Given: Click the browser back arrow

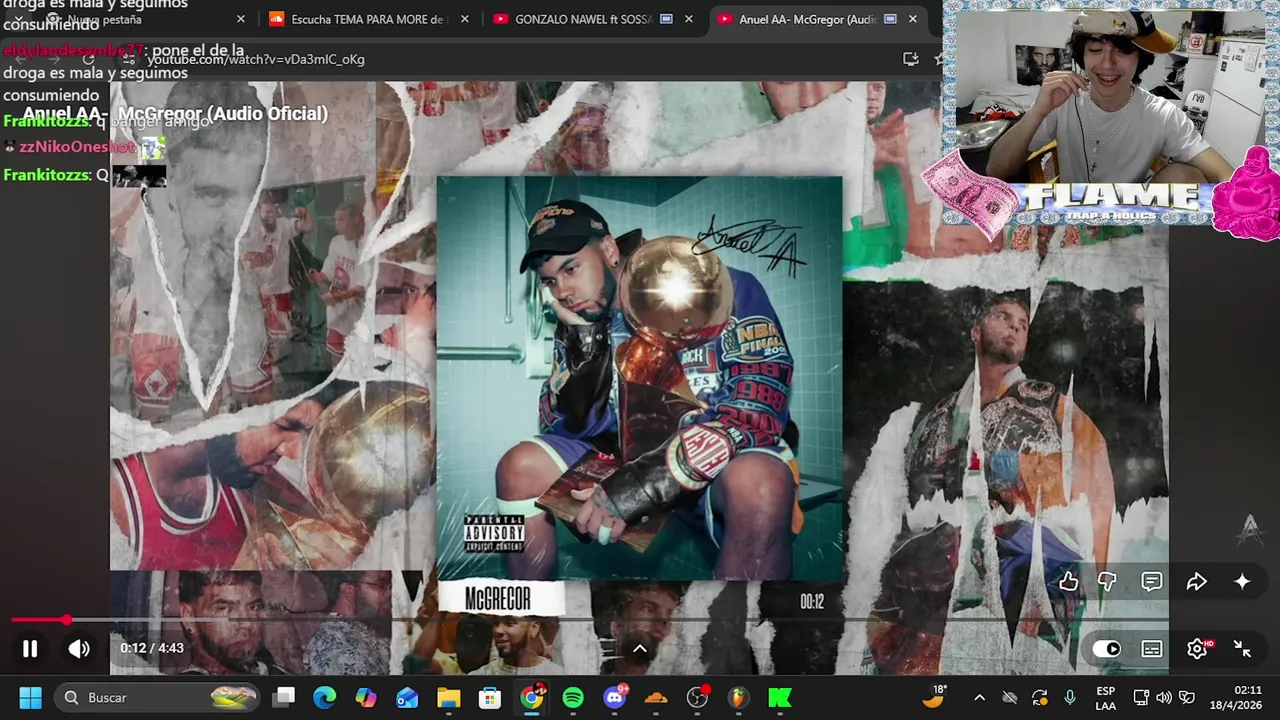Looking at the screenshot, I should click(20, 59).
